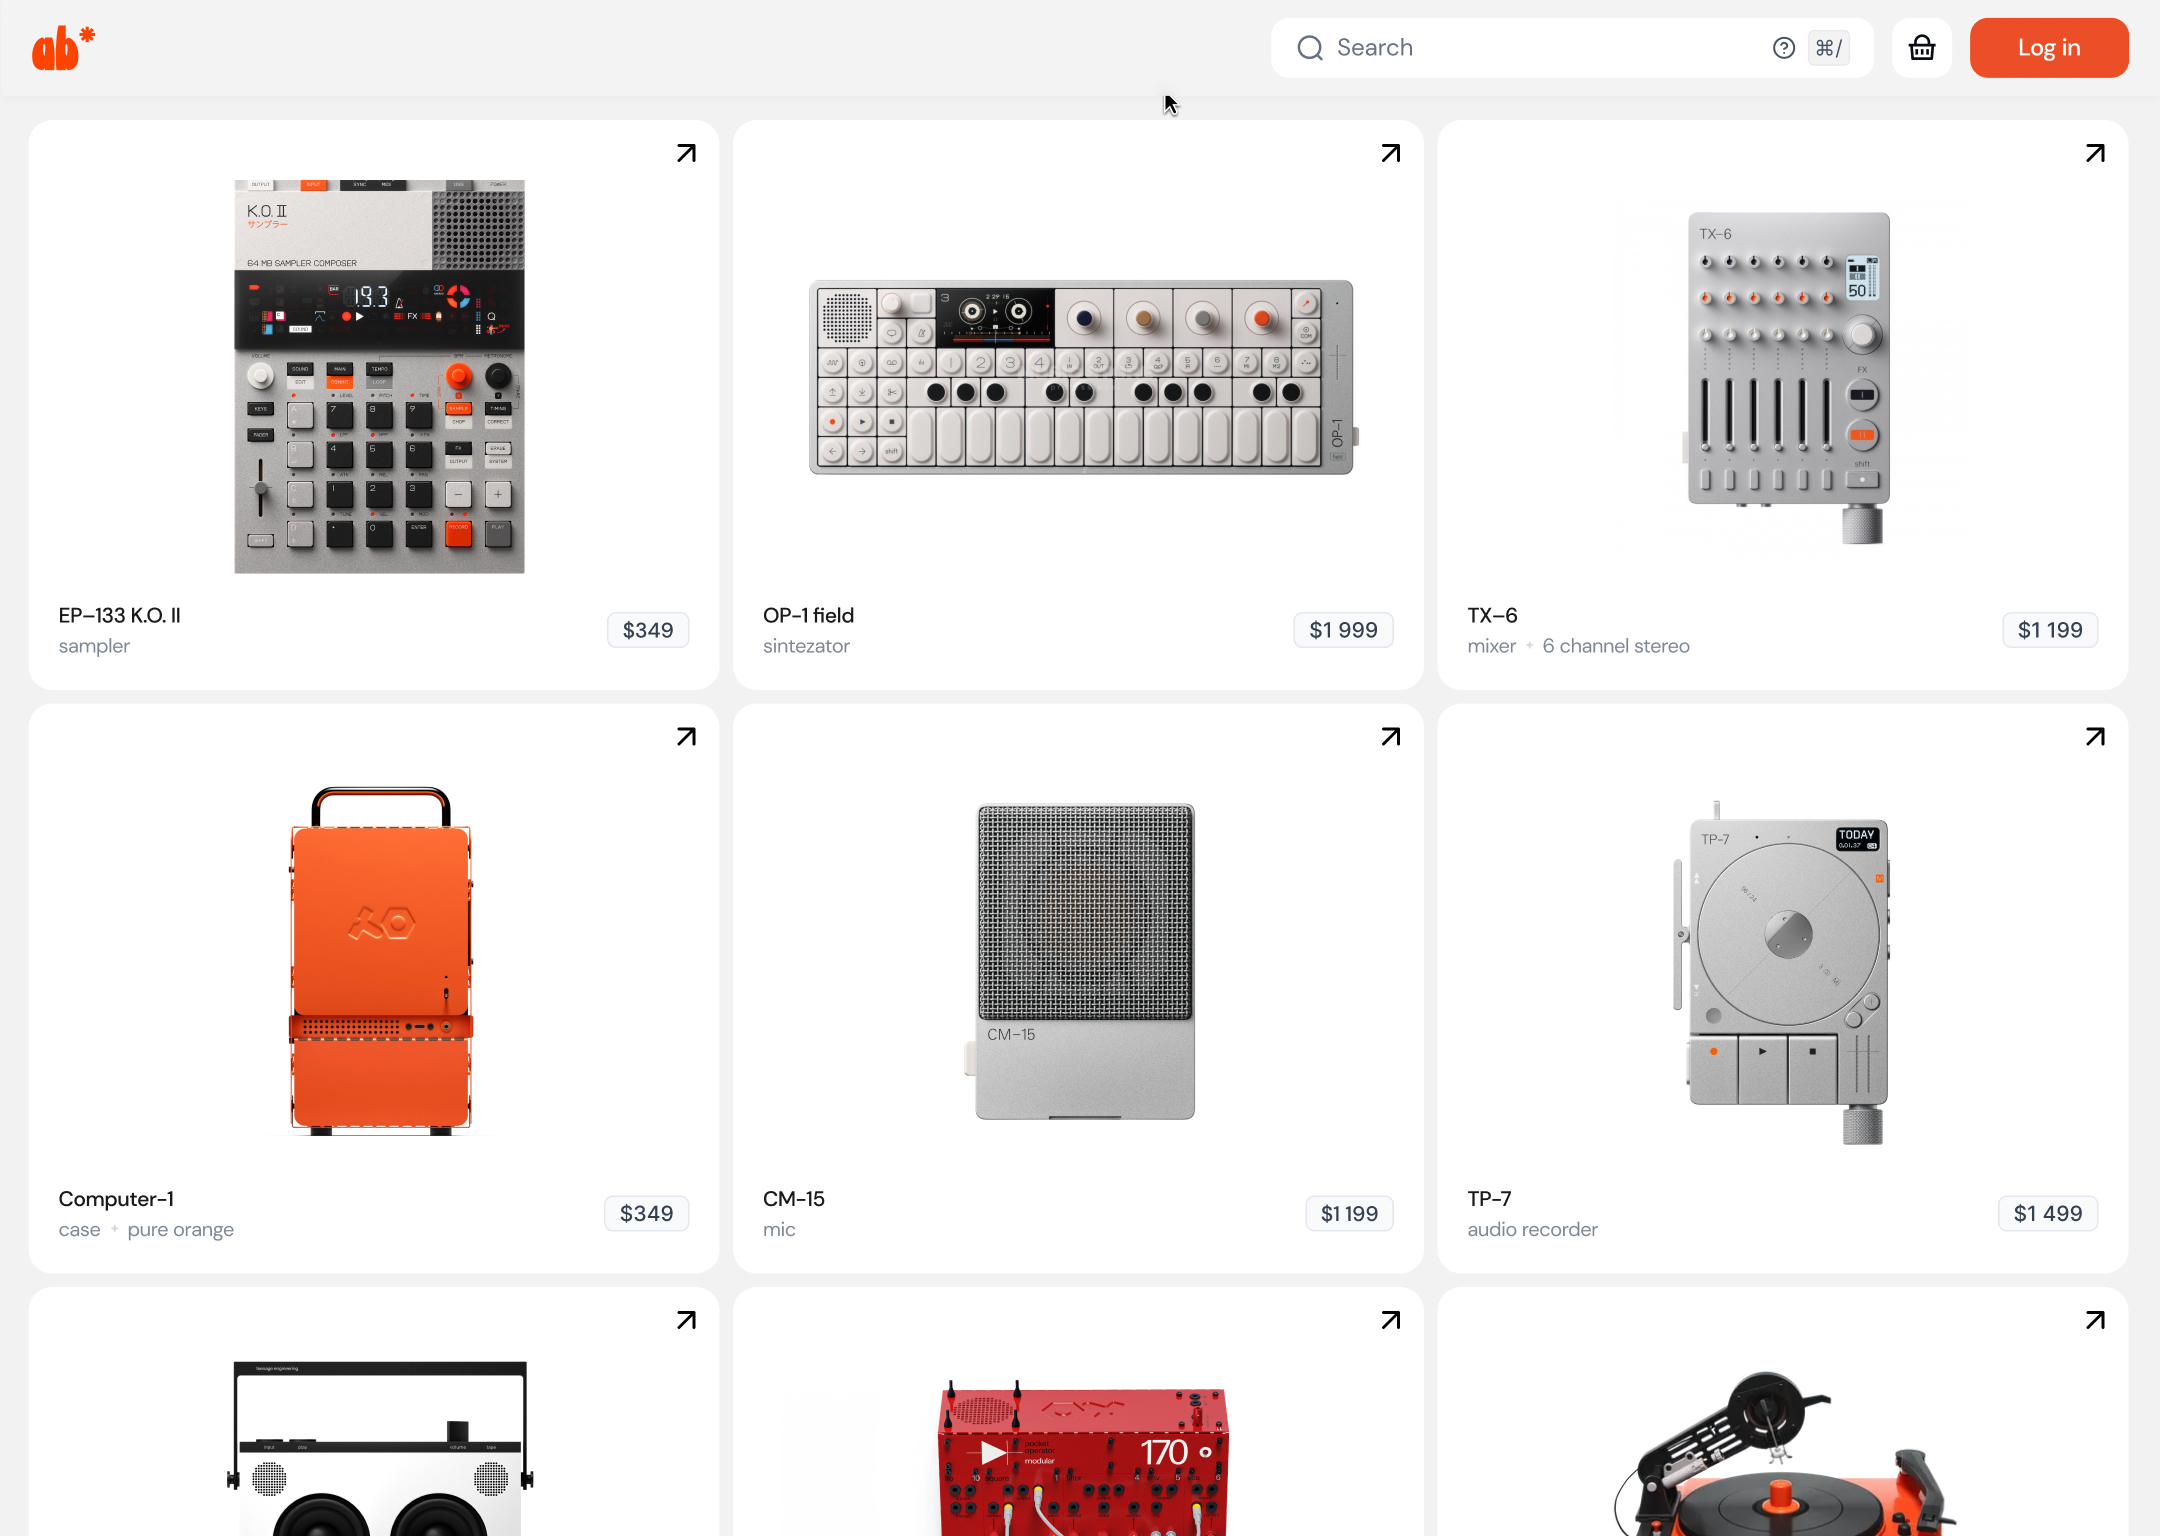This screenshot has width=2160, height=1536.
Task: Click the orange ab* site logo
Action: click(x=63, y=48)
